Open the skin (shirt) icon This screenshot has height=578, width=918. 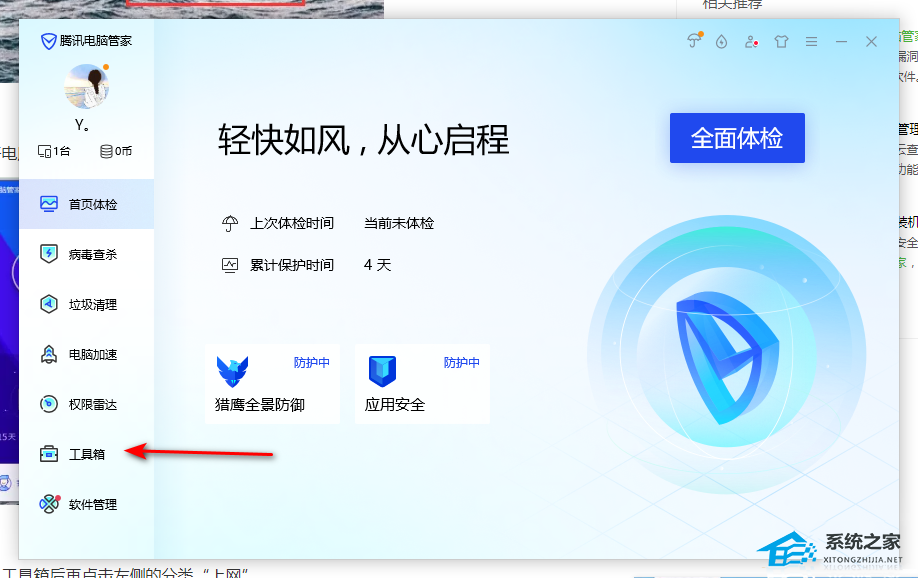(781, 42)
